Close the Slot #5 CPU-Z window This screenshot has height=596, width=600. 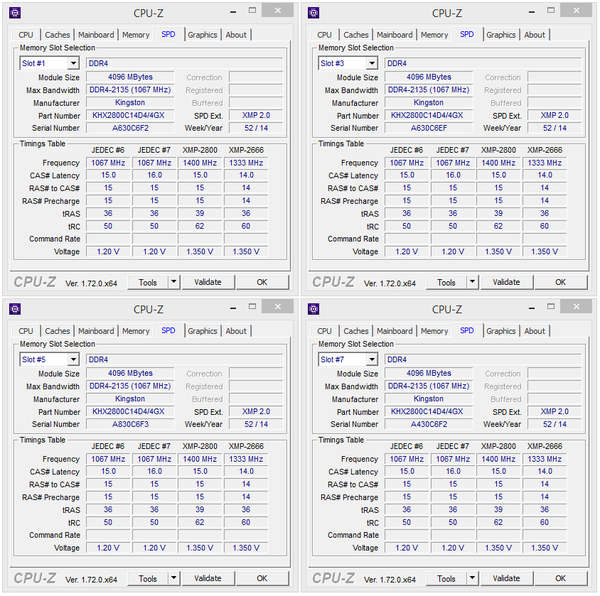pos(278,306)
